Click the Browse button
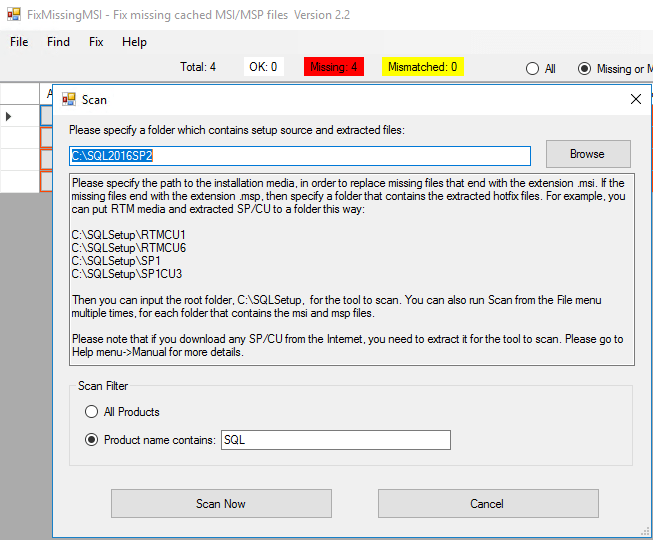The height and width of the screenshot is (540, 653). point(587,154)
